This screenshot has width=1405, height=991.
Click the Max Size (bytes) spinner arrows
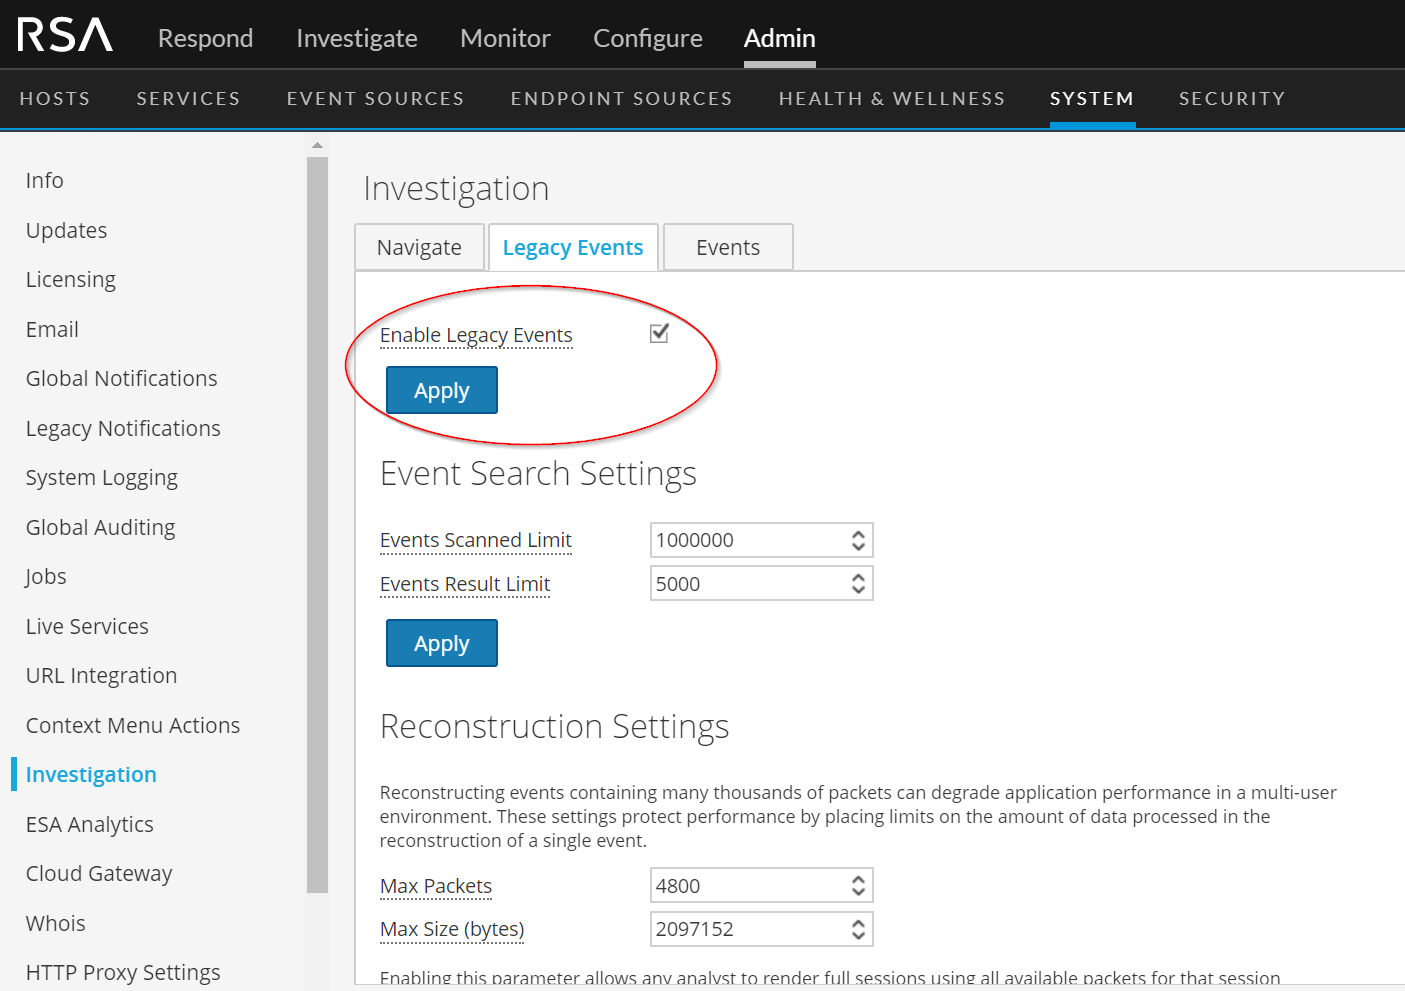tap(858, 929)
